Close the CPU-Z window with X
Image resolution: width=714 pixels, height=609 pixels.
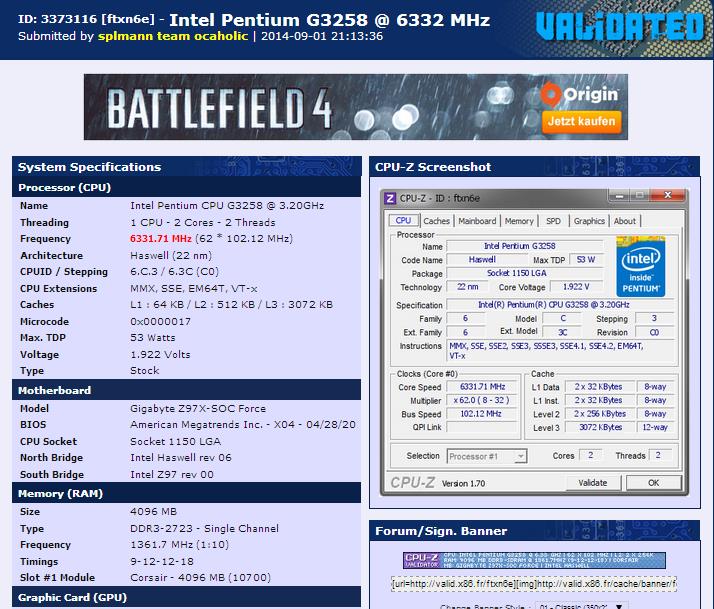pos(668,195)
